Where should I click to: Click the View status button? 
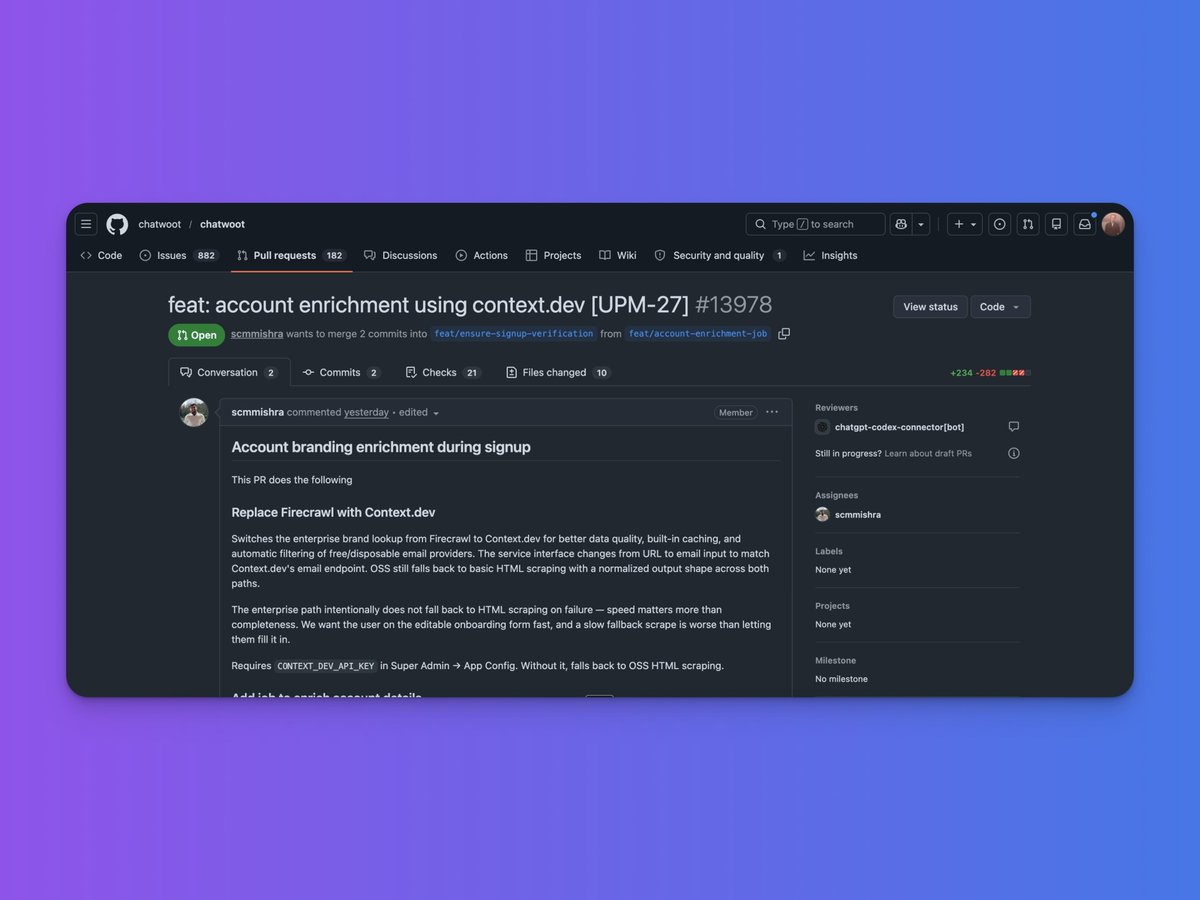(x=930, y=307)
